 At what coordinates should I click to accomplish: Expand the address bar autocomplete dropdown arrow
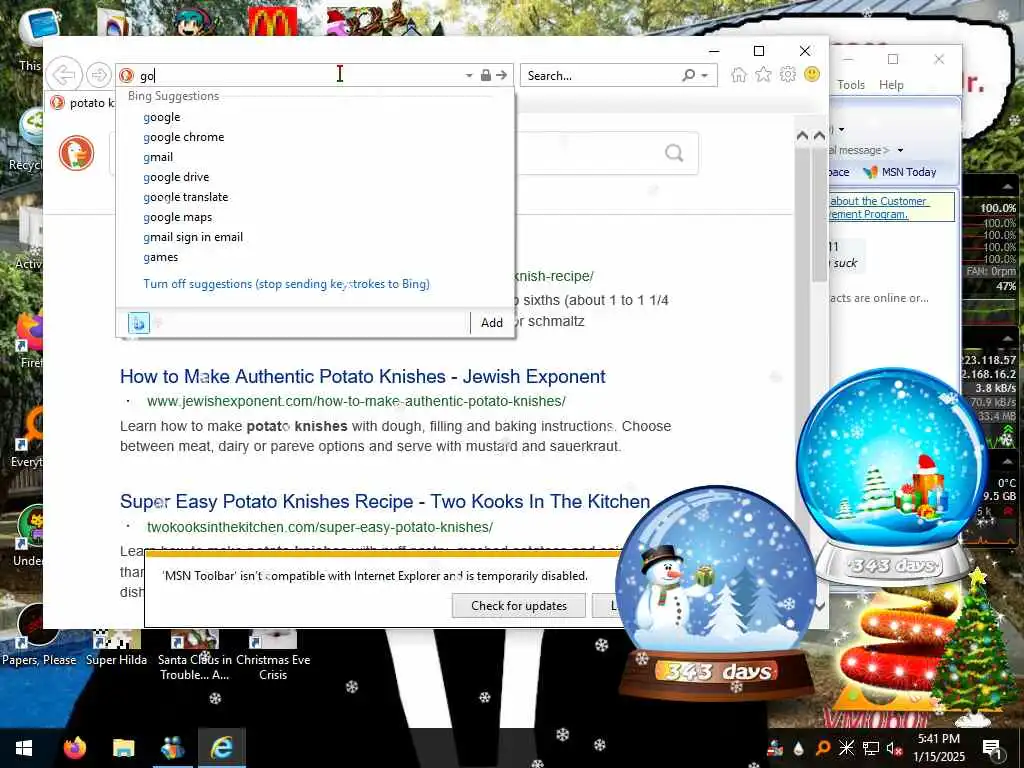[469, 76]
